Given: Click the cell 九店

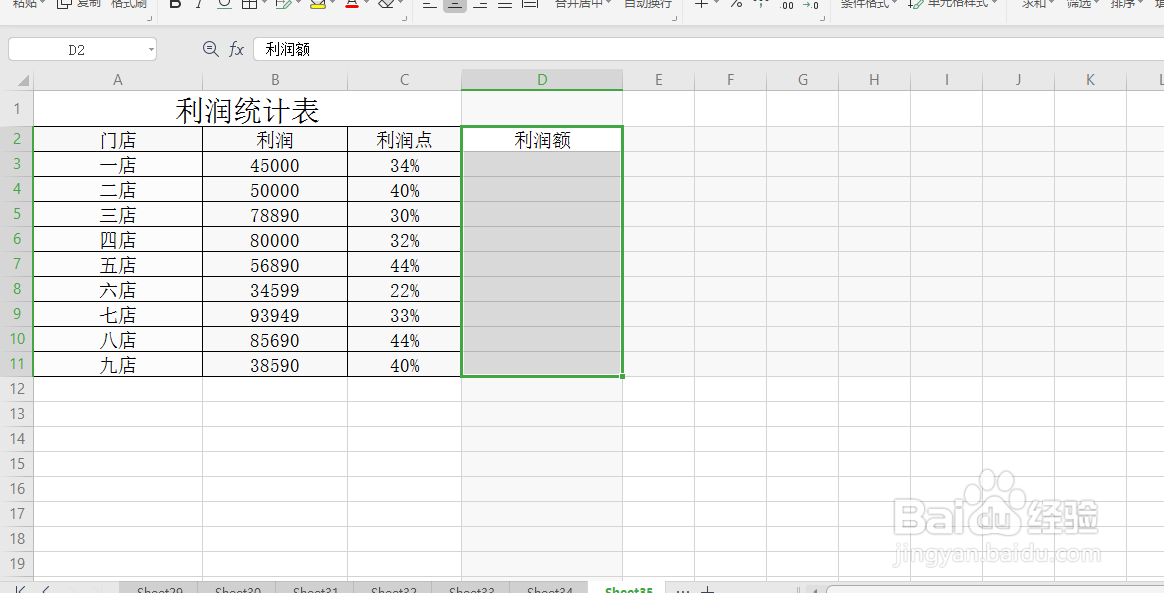Looking at the screenshot, I should pyautogui.click(x=117, y=364).
